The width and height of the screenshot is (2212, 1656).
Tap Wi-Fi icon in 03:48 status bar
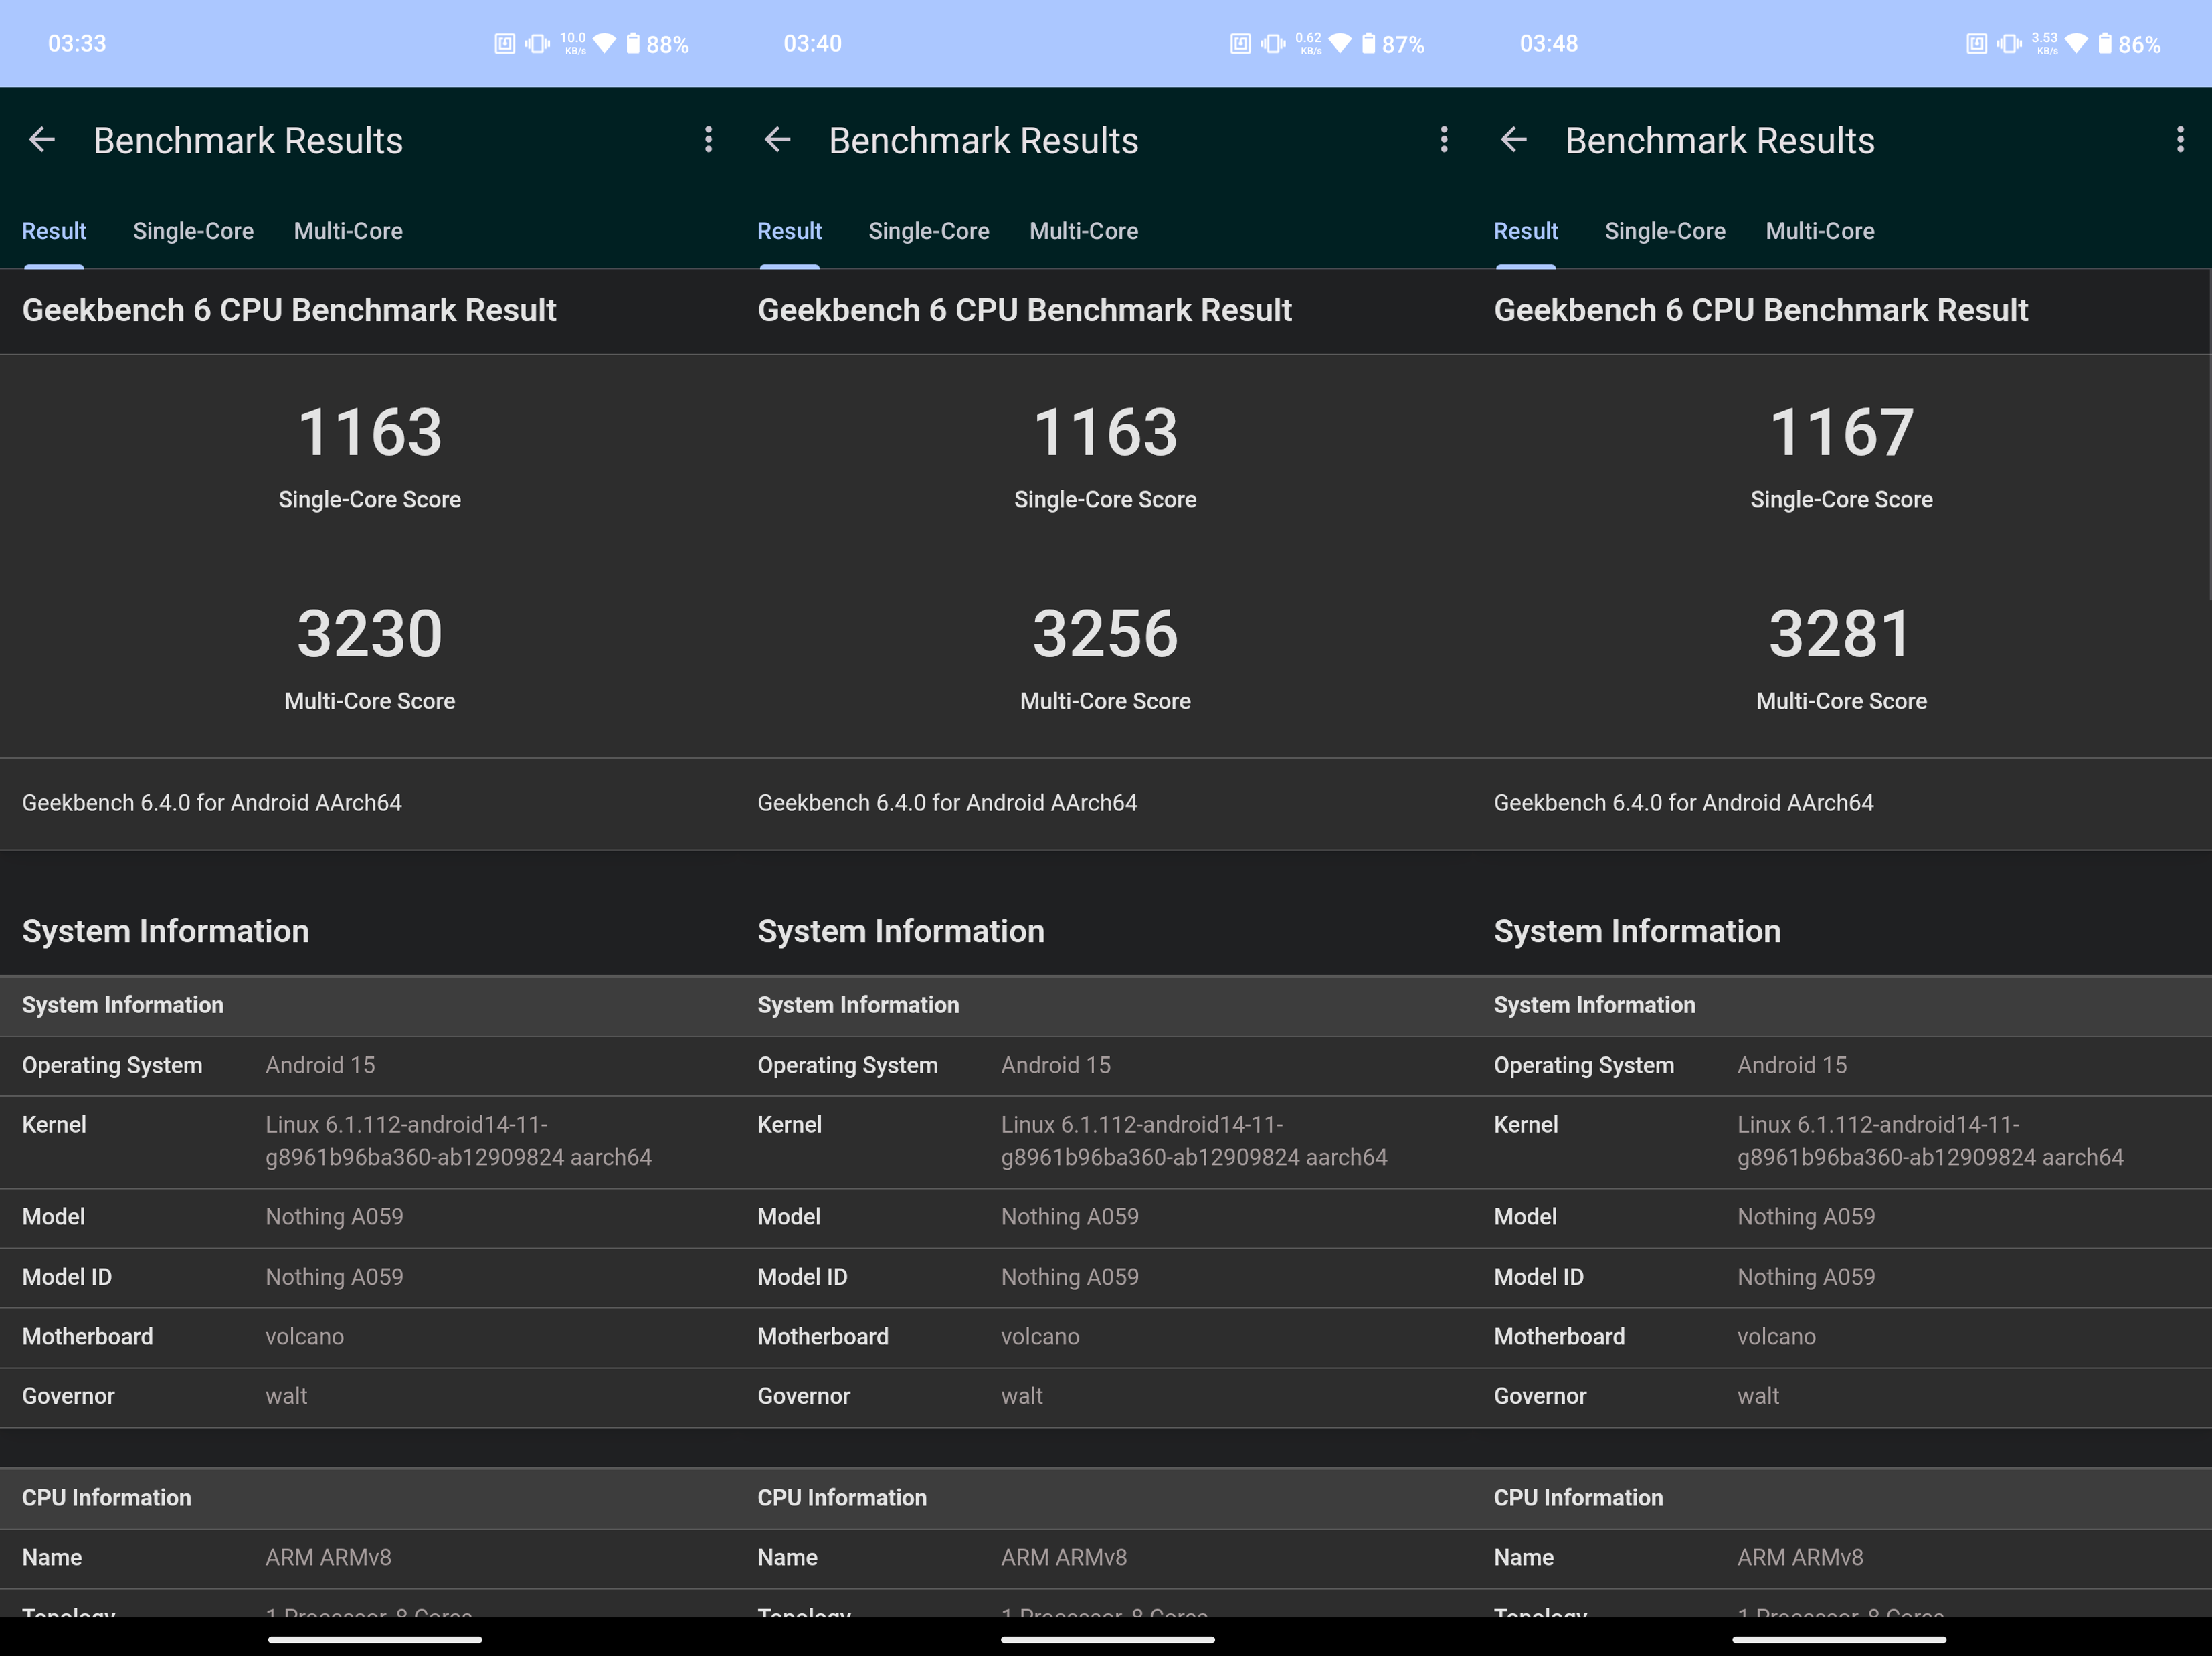pyautogui.click(x=2077, y=44)
